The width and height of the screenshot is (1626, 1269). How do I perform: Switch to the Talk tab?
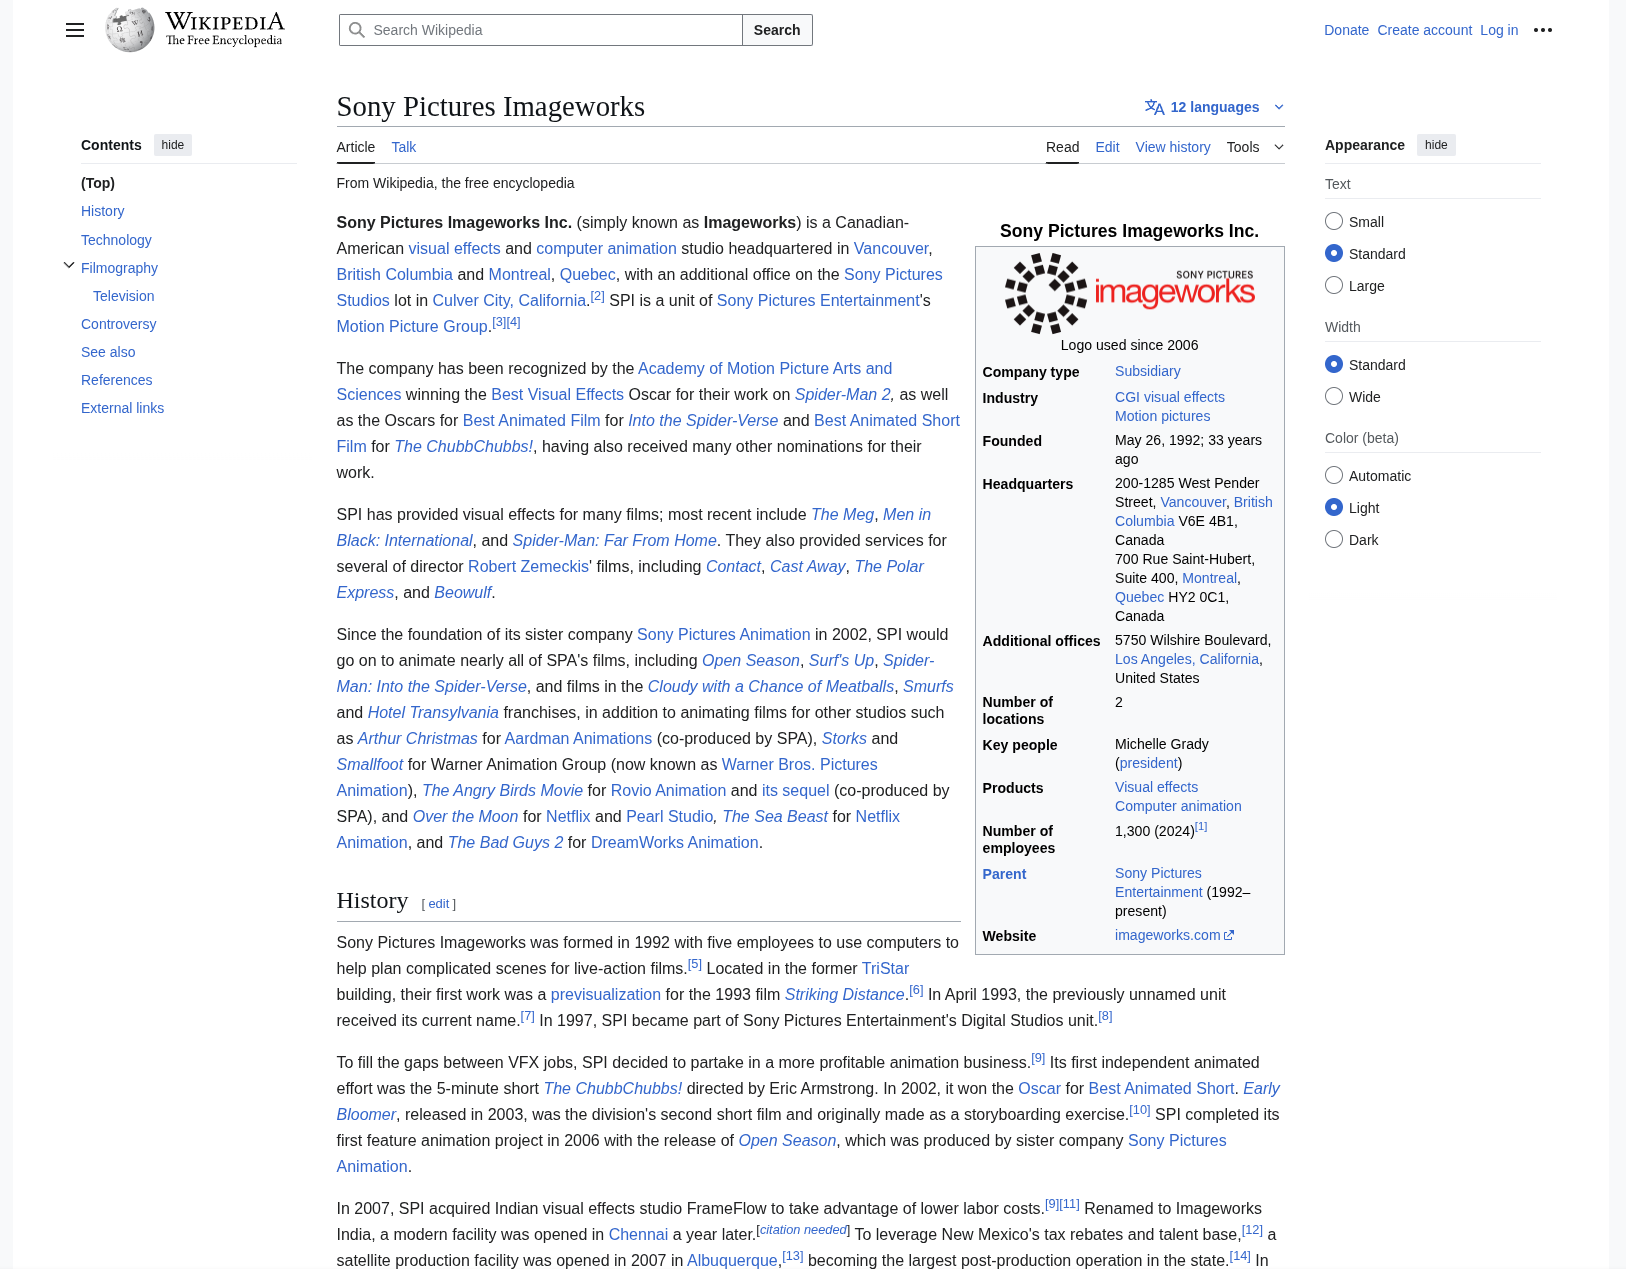[404, 147]
